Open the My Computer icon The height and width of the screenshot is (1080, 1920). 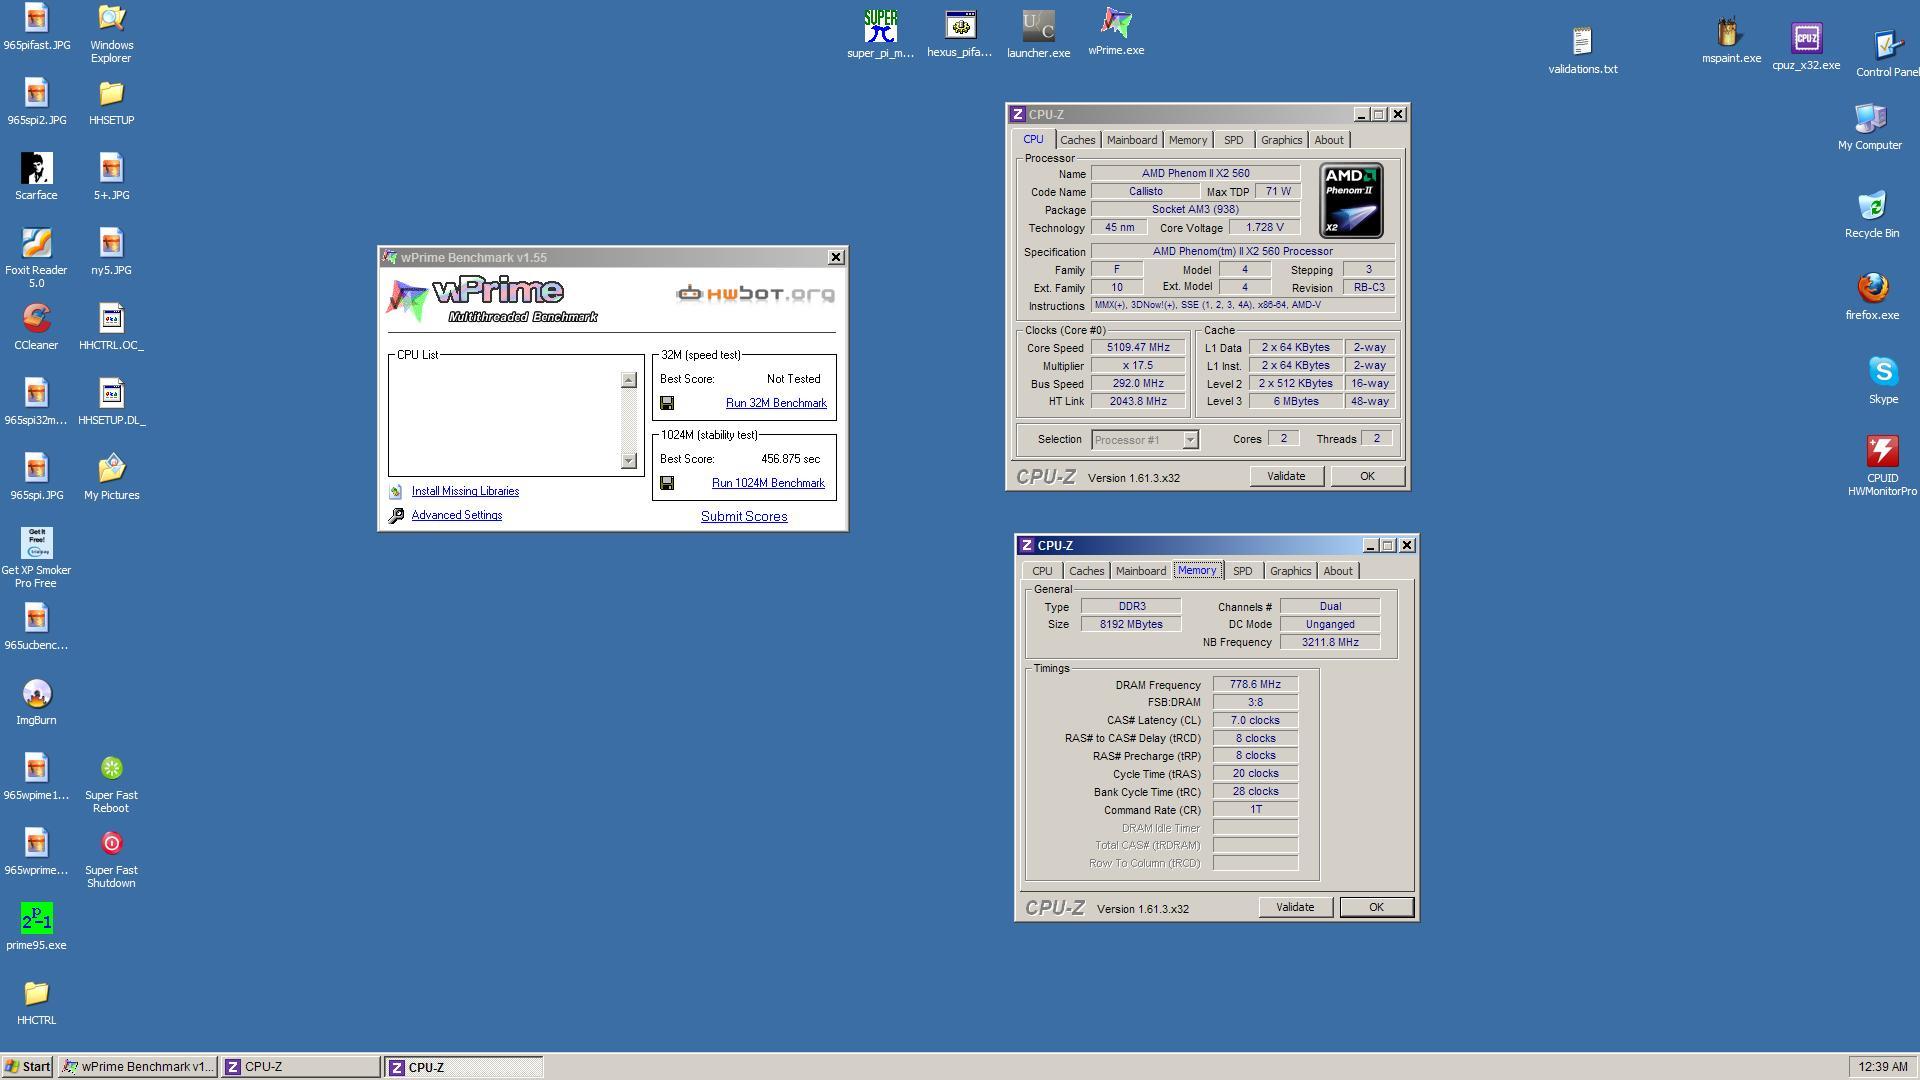click(1870, 127)
